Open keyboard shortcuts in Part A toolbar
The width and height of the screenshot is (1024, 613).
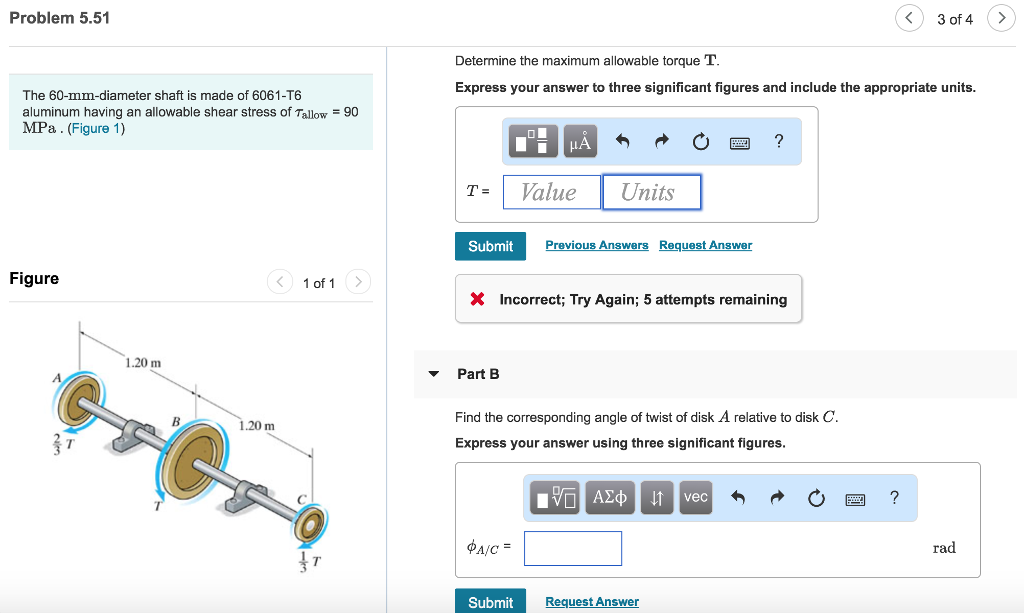739,142
